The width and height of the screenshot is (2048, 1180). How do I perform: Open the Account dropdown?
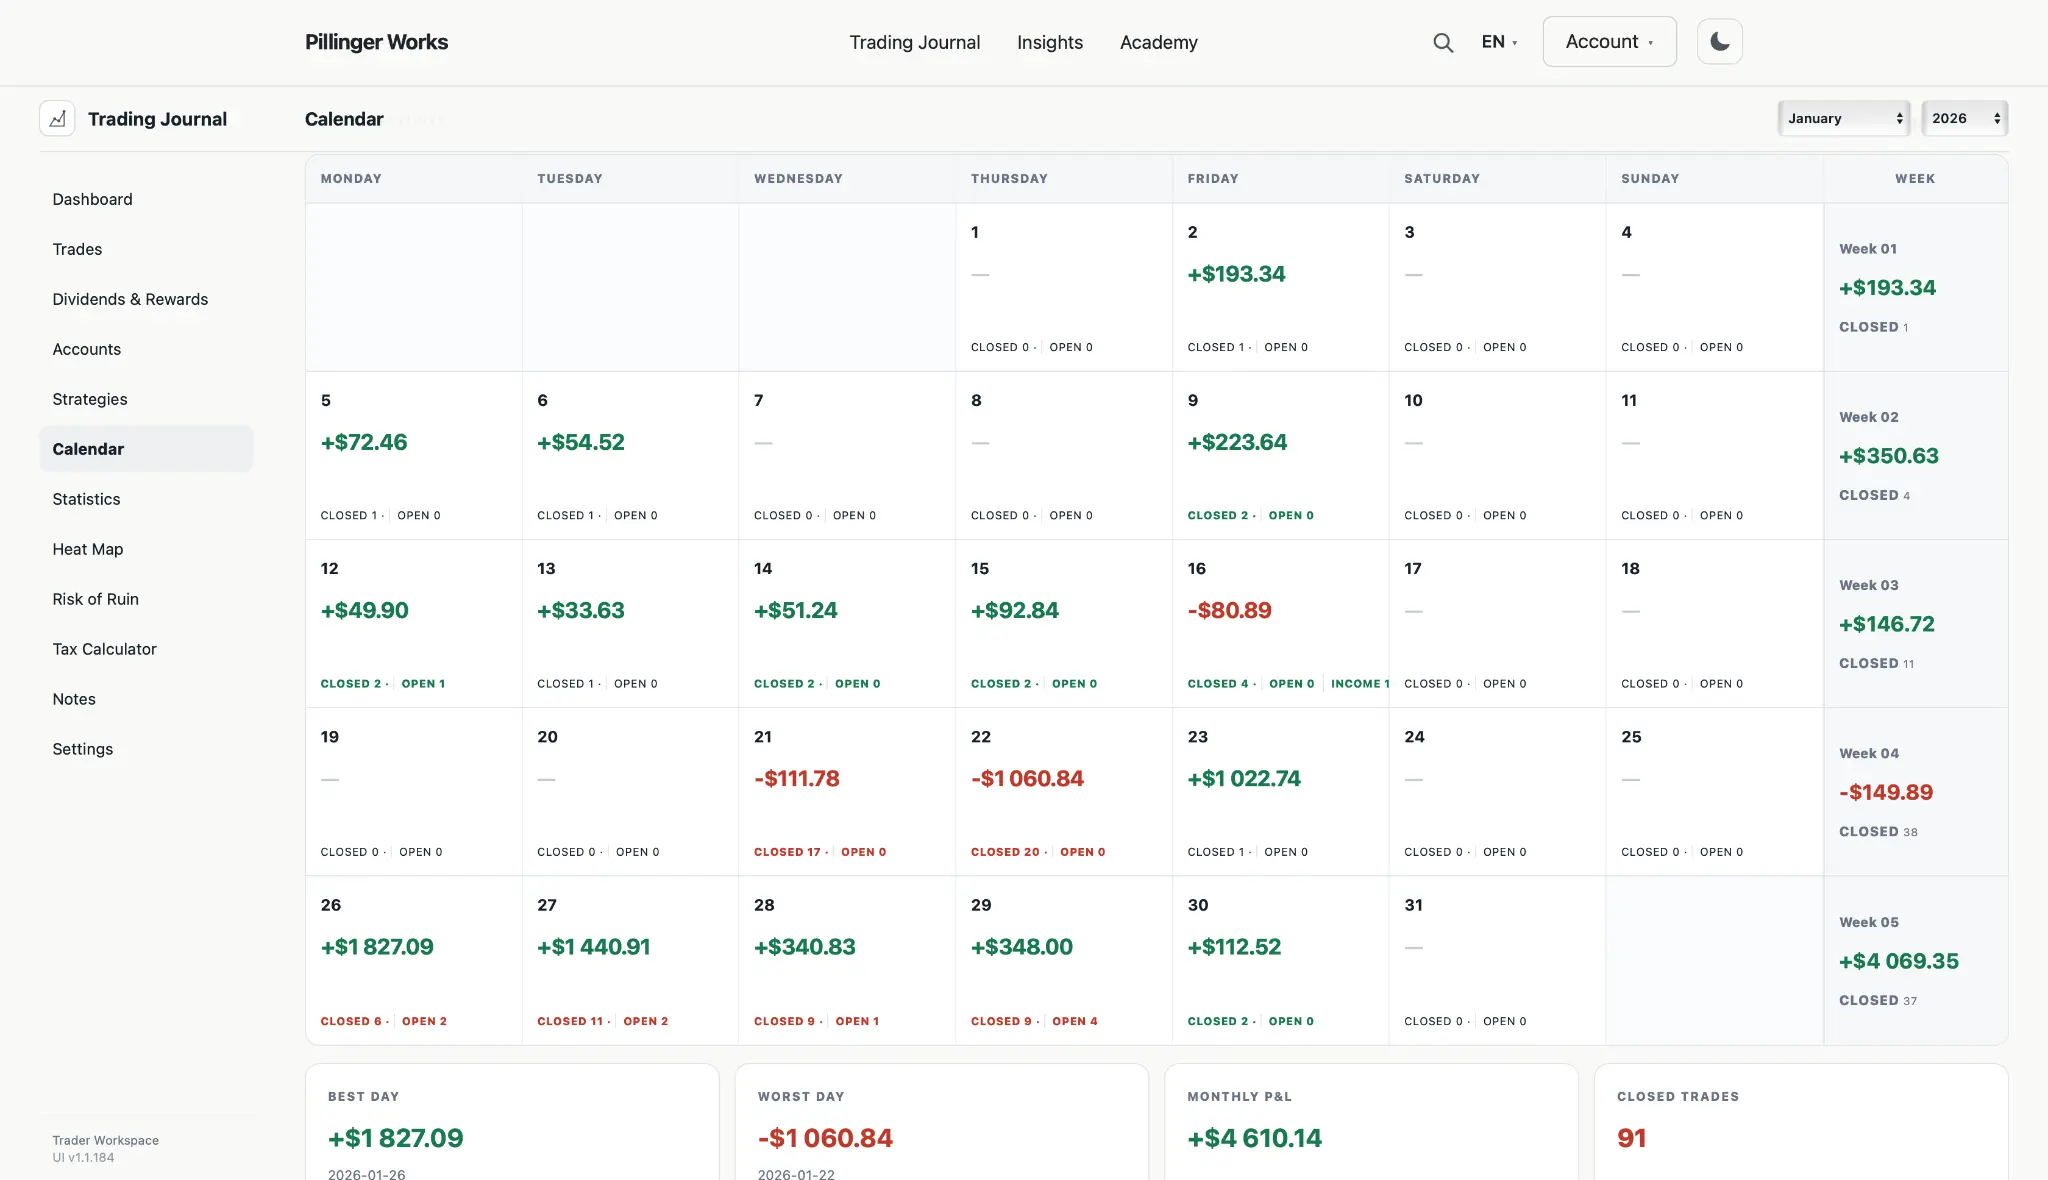tap(1609, 42)
